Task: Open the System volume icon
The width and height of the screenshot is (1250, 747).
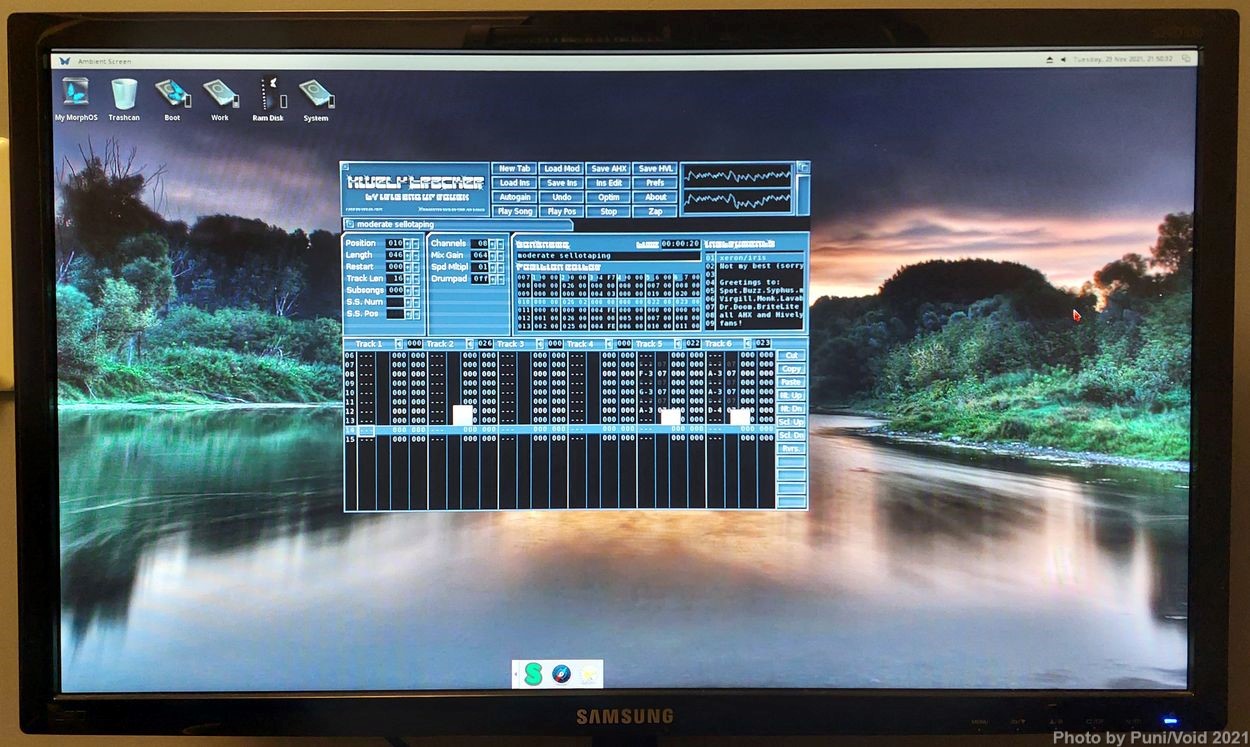Action: pyautogui.click(x=316, y=94)
